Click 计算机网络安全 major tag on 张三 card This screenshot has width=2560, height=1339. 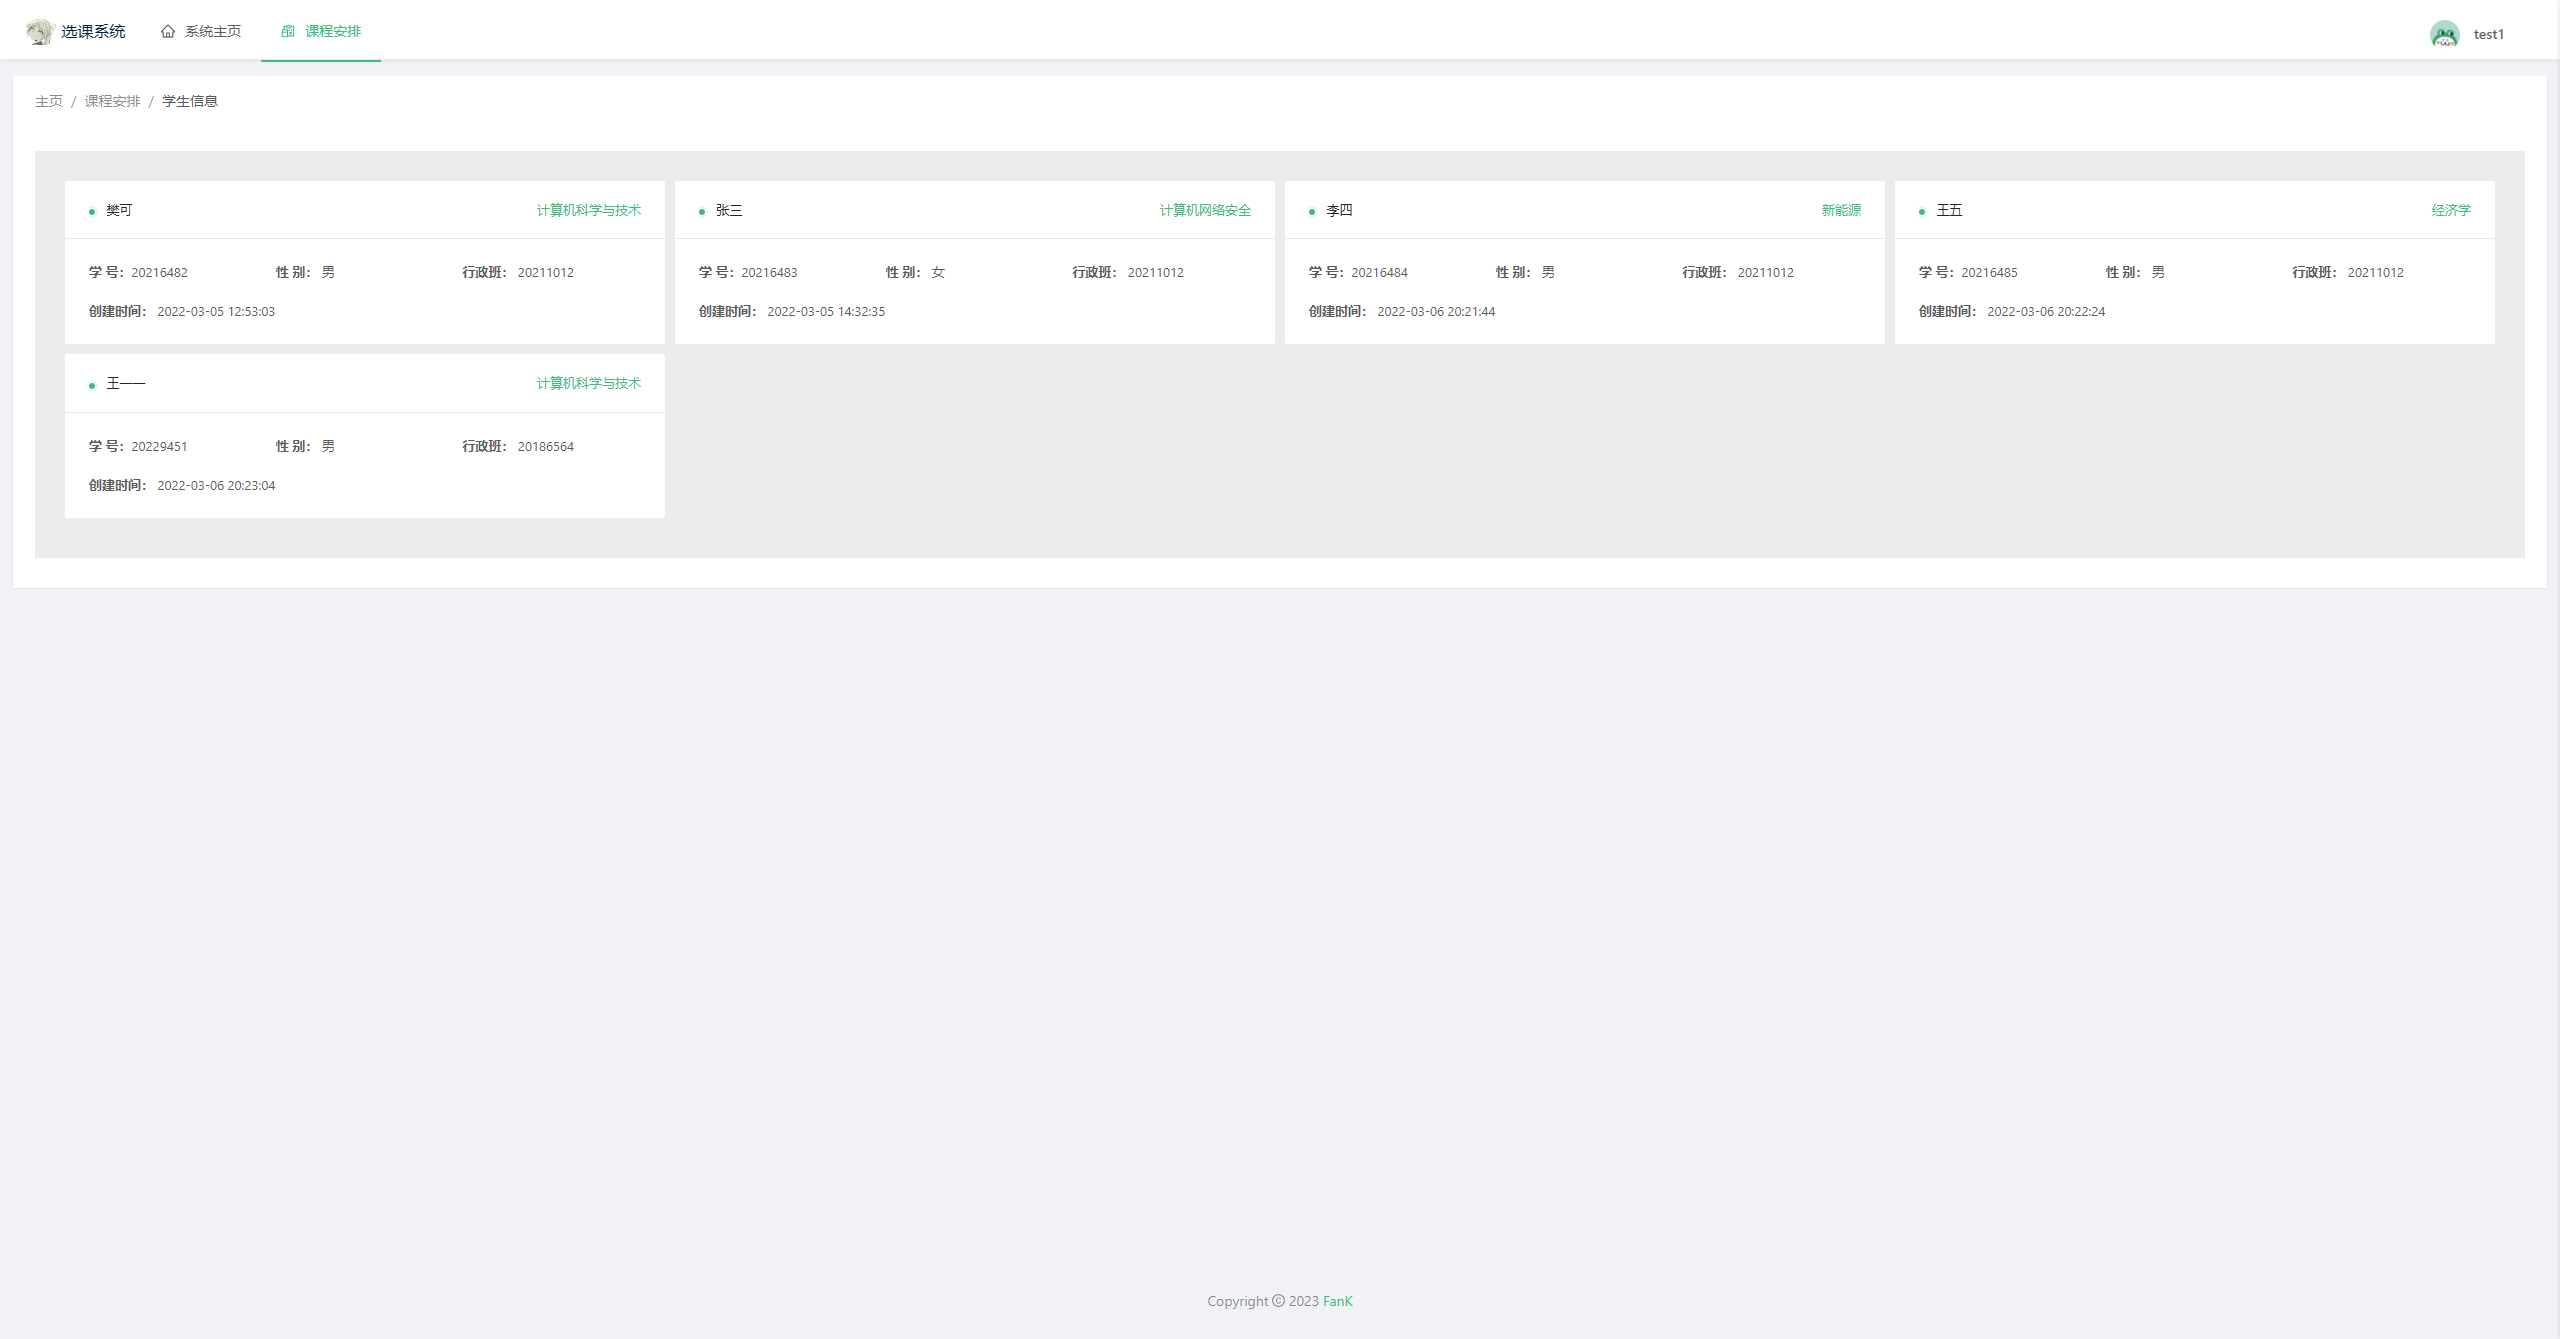coord(1205,210)
